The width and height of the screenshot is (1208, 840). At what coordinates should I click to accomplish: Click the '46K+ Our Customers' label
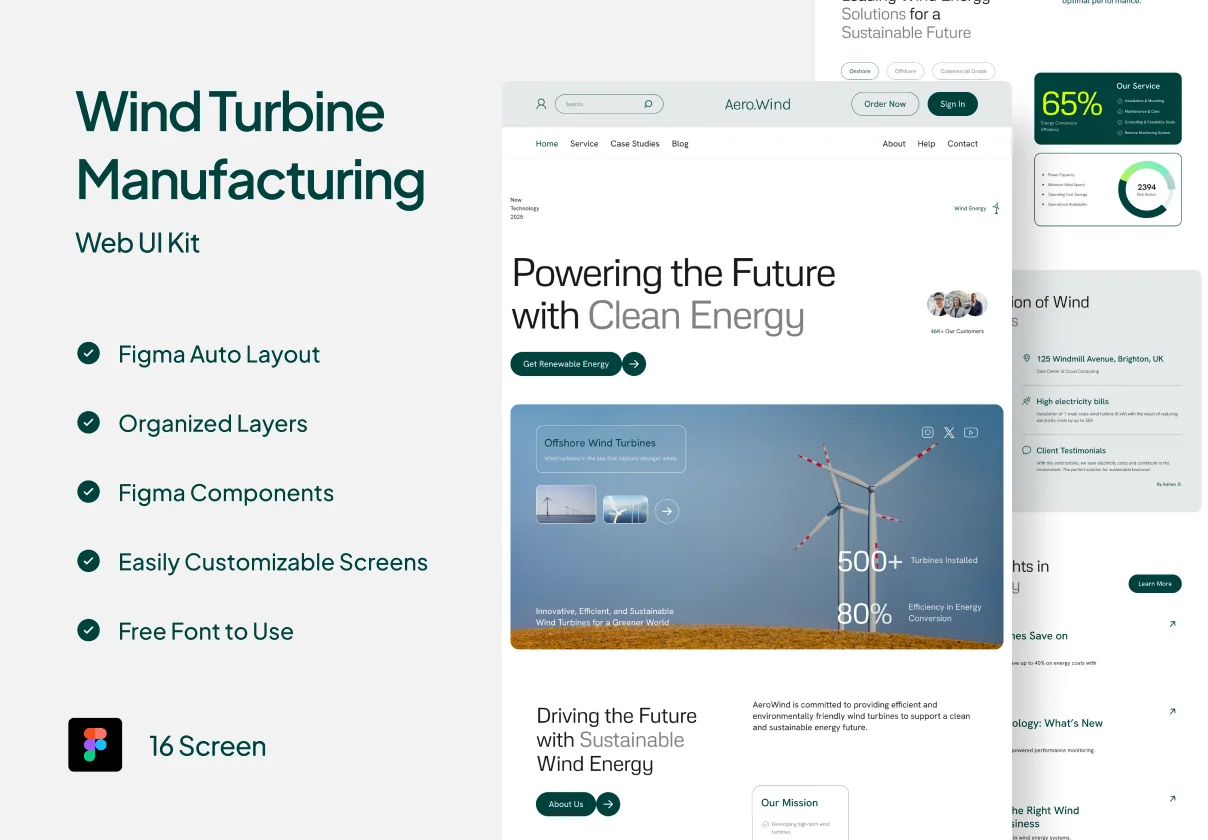pos(957,331)
